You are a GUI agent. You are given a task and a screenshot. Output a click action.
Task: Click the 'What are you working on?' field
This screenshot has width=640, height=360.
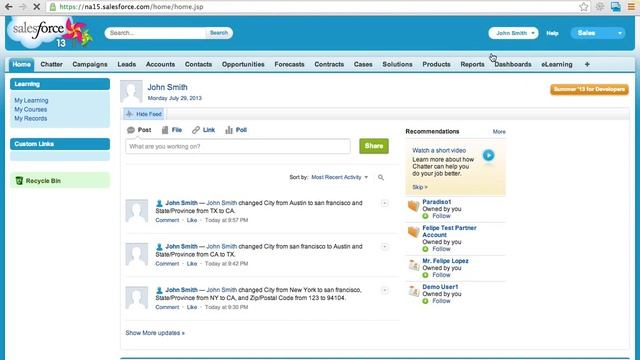pyautogui.click(x=238, y=146)
